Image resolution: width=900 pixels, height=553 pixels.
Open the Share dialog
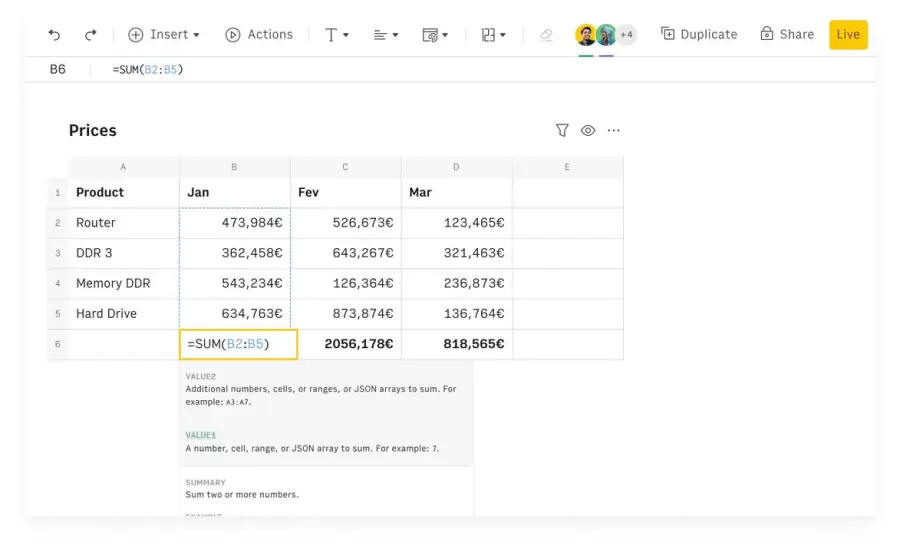[787, 34]
